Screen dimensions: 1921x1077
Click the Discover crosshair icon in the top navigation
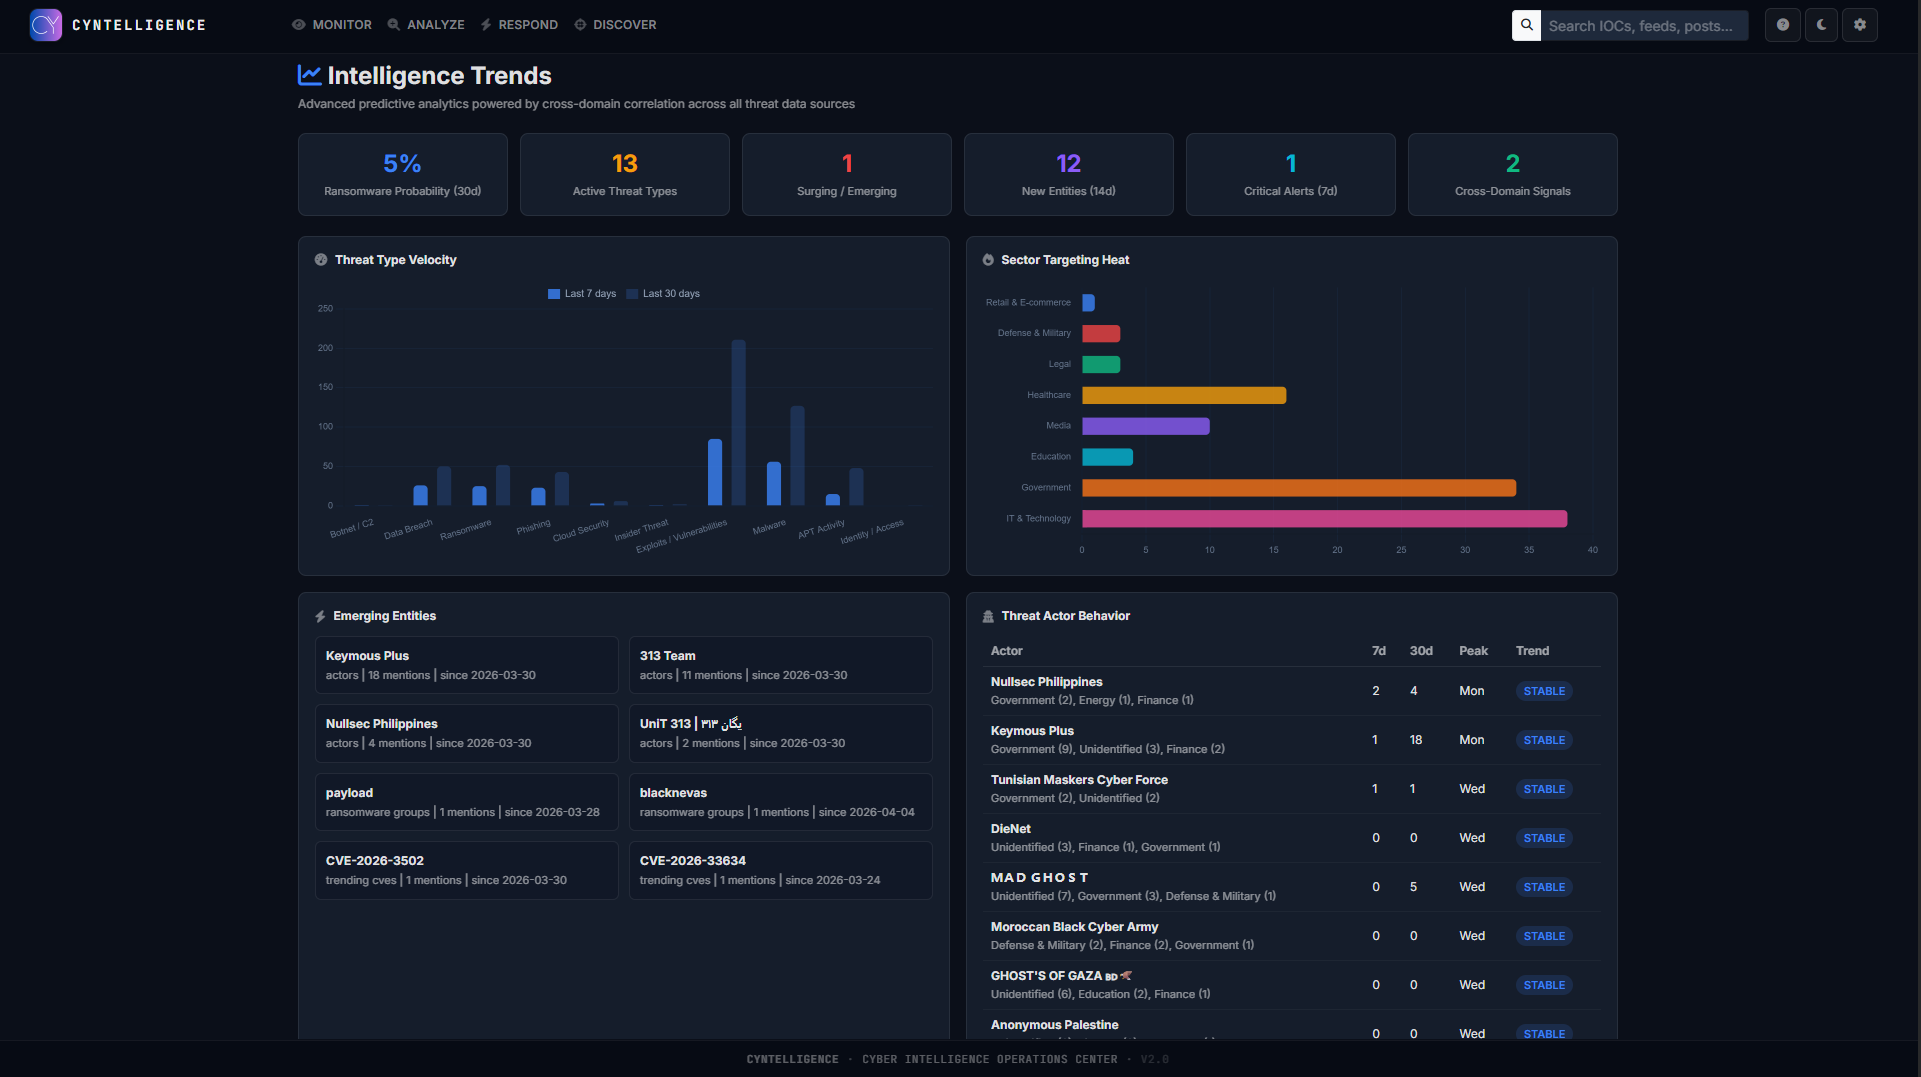(580, 25)
